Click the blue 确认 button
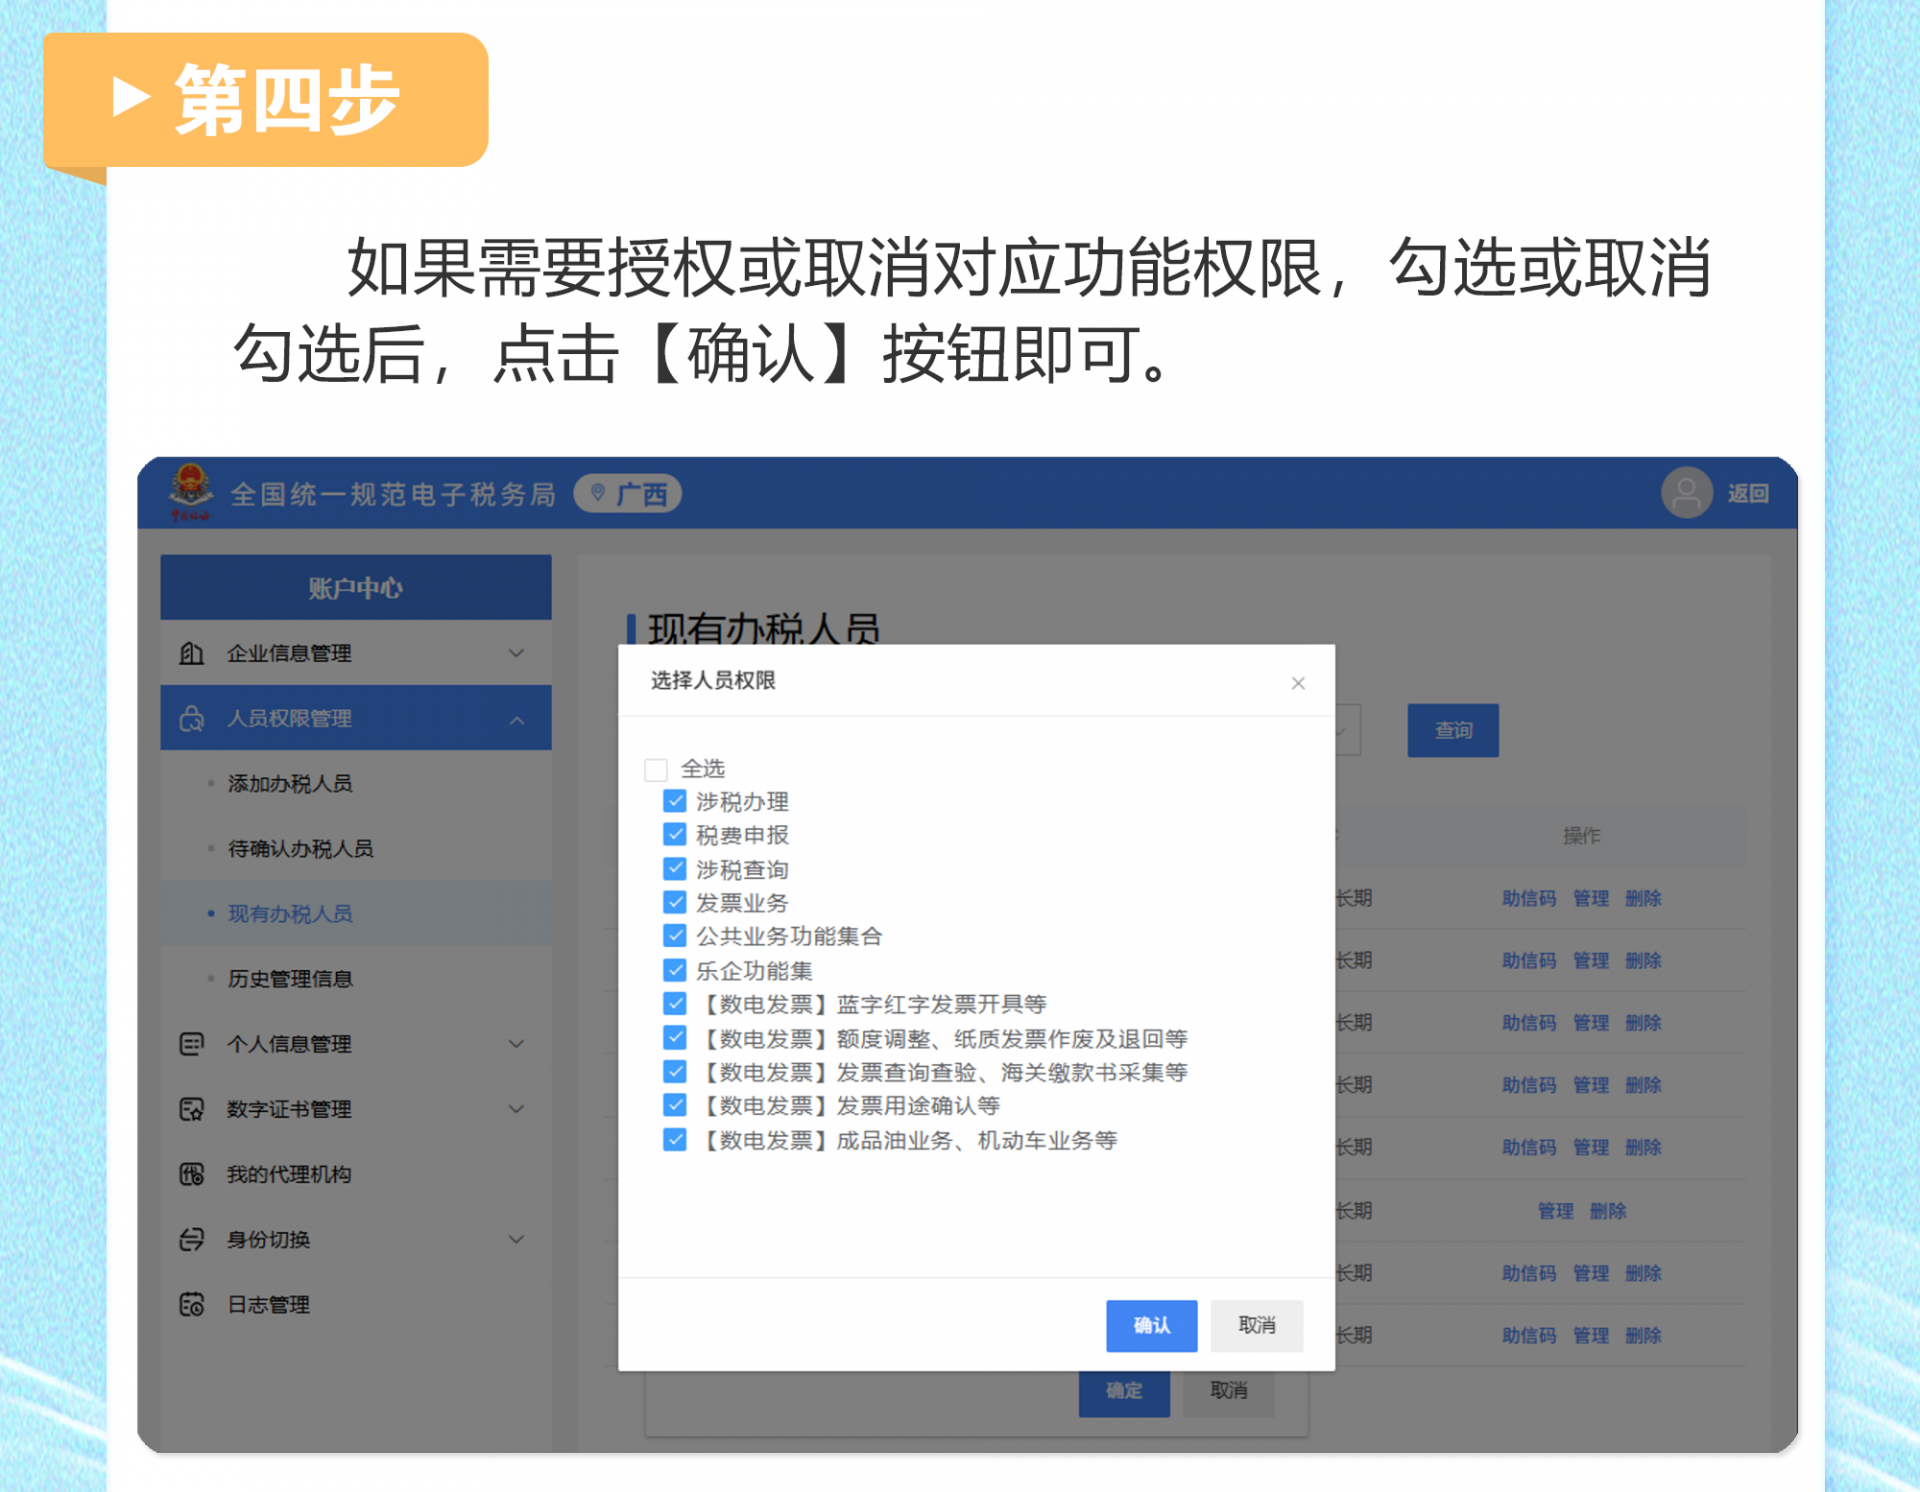Screen dimensions: 1920x1492 click(x=1151, y=1325)
